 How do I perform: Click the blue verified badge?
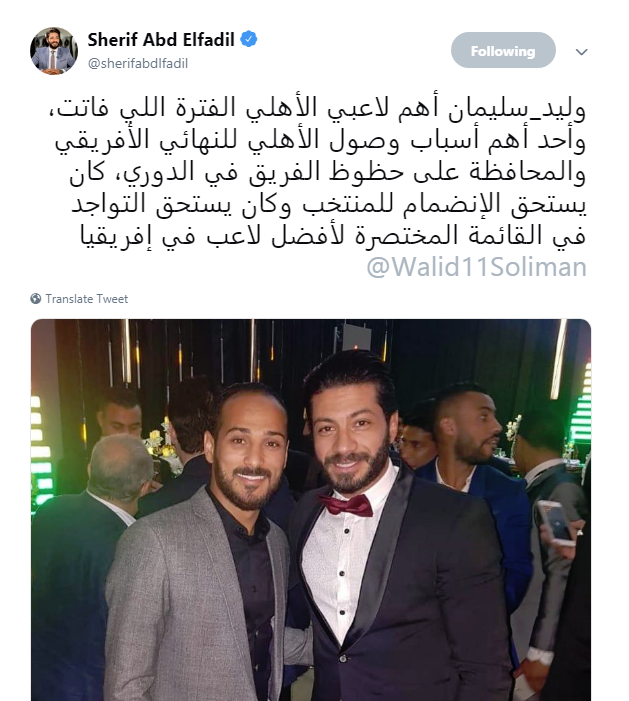[249, 39]
